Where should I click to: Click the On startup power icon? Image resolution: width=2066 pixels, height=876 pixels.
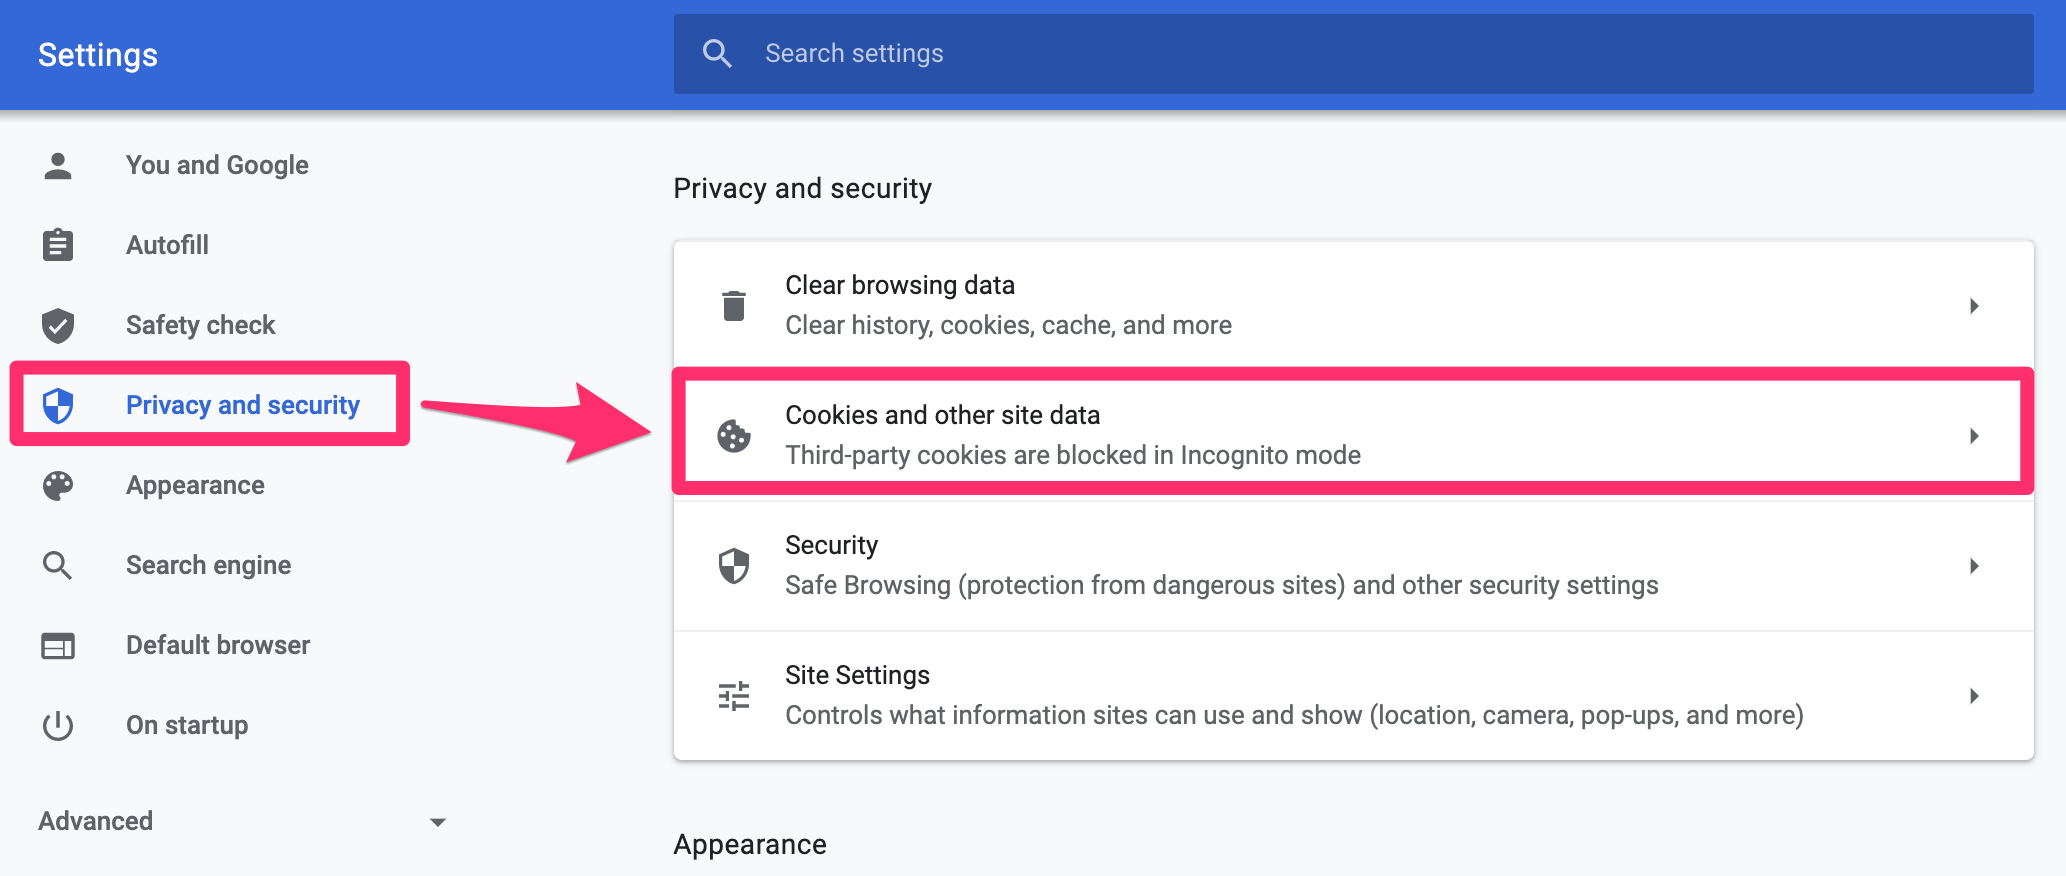click(58, 725)
